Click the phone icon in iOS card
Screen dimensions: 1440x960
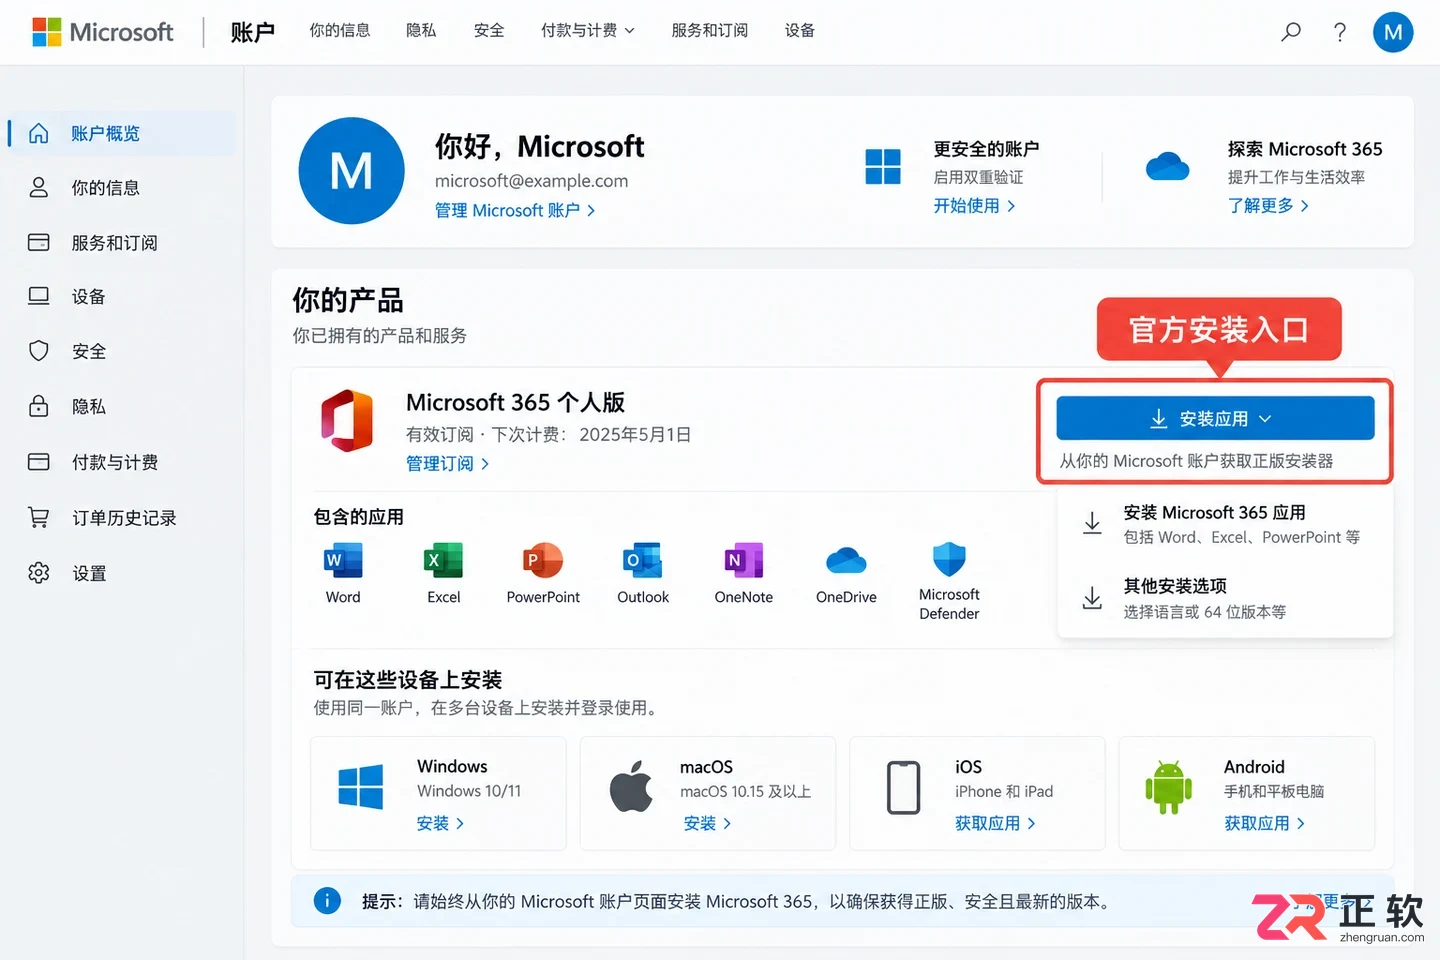(903, 787)
